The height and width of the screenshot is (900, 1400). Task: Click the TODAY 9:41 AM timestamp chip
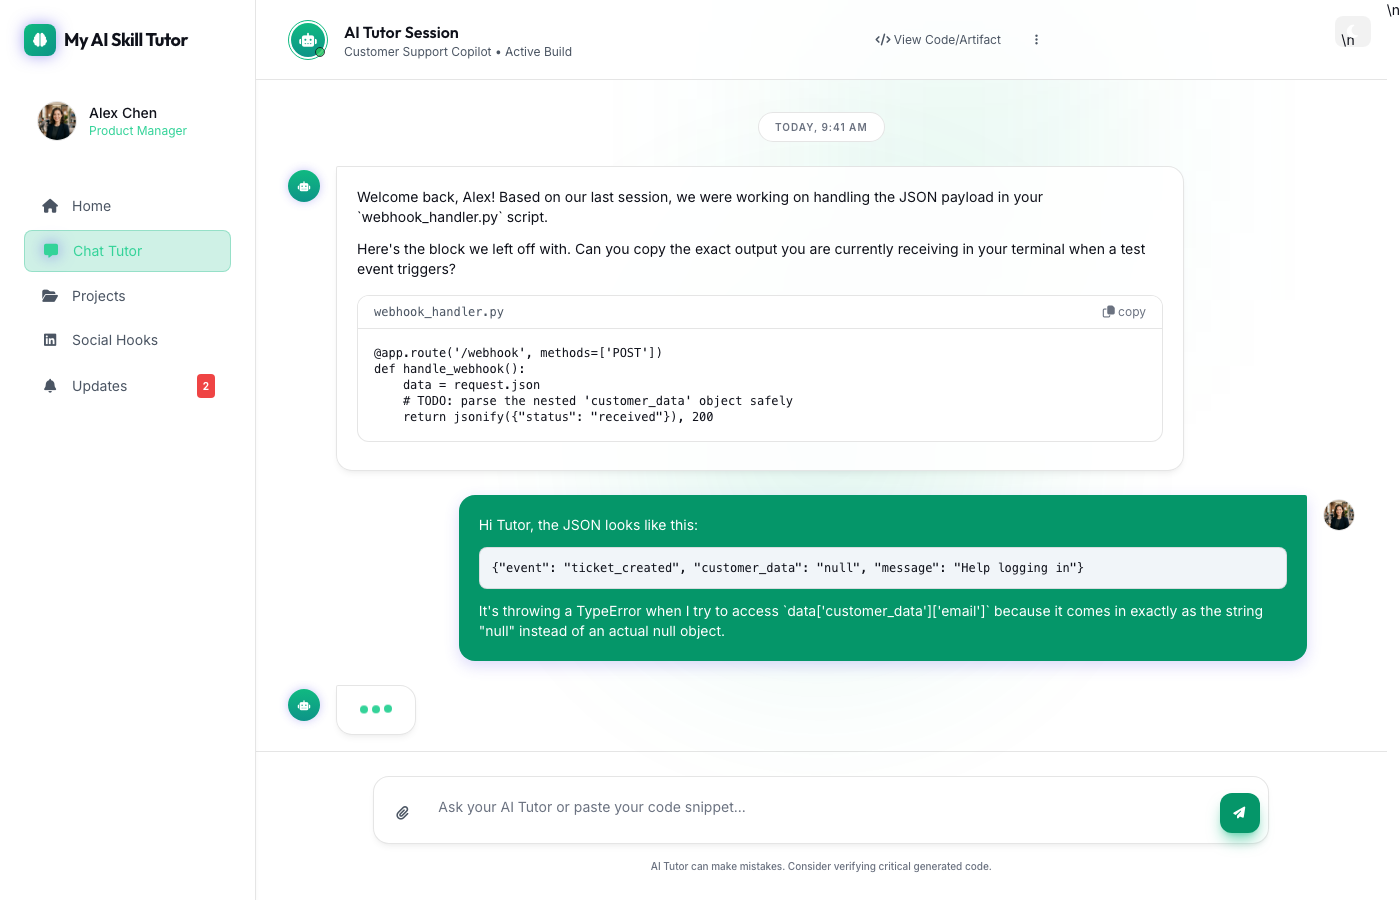[x=821, y=127]
